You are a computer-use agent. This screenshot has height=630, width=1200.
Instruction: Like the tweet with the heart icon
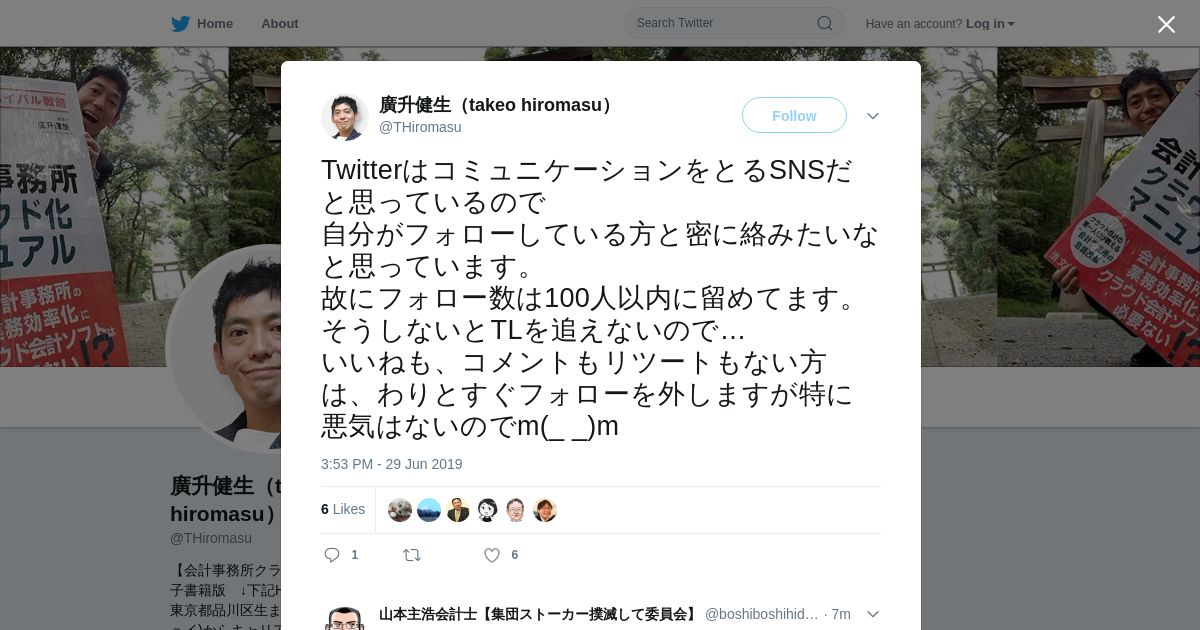click(492, 555)
